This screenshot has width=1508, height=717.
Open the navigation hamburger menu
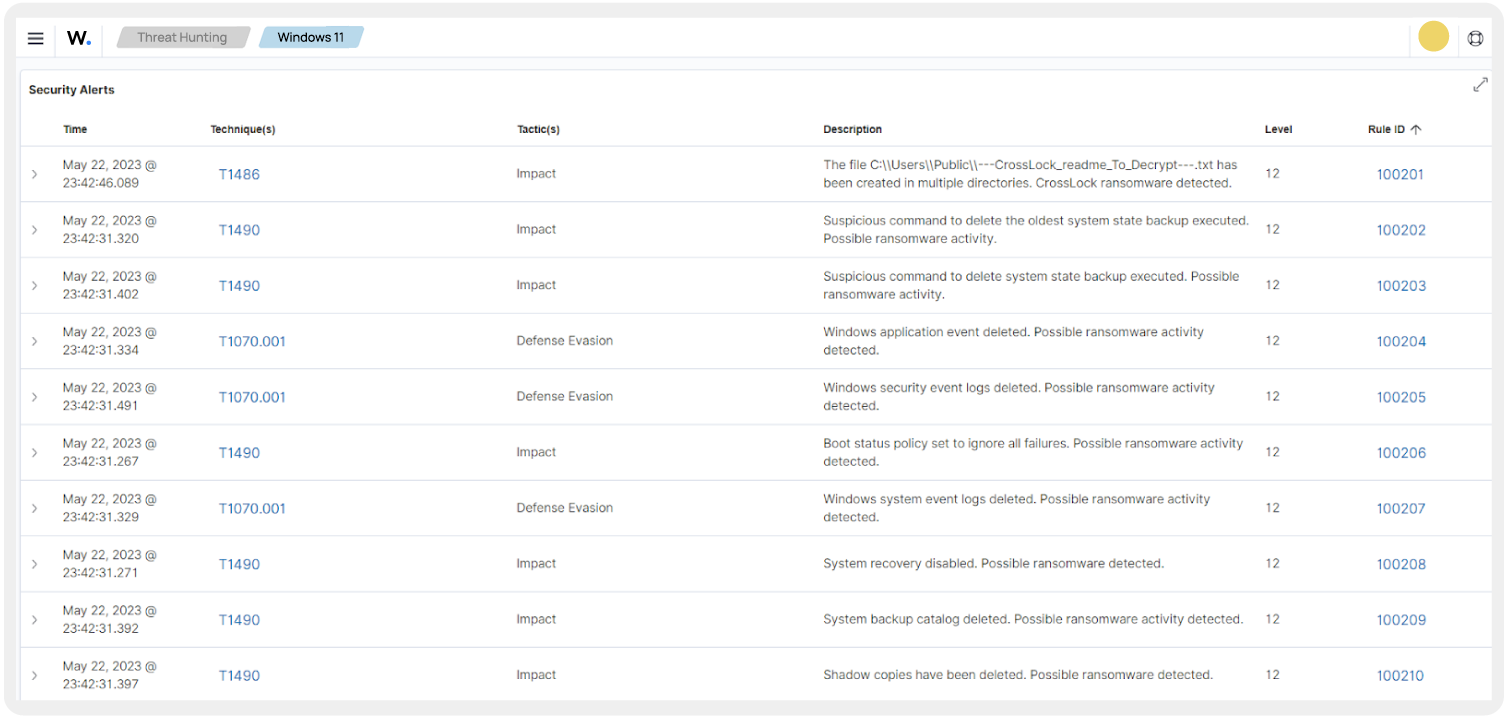point(35,38)
